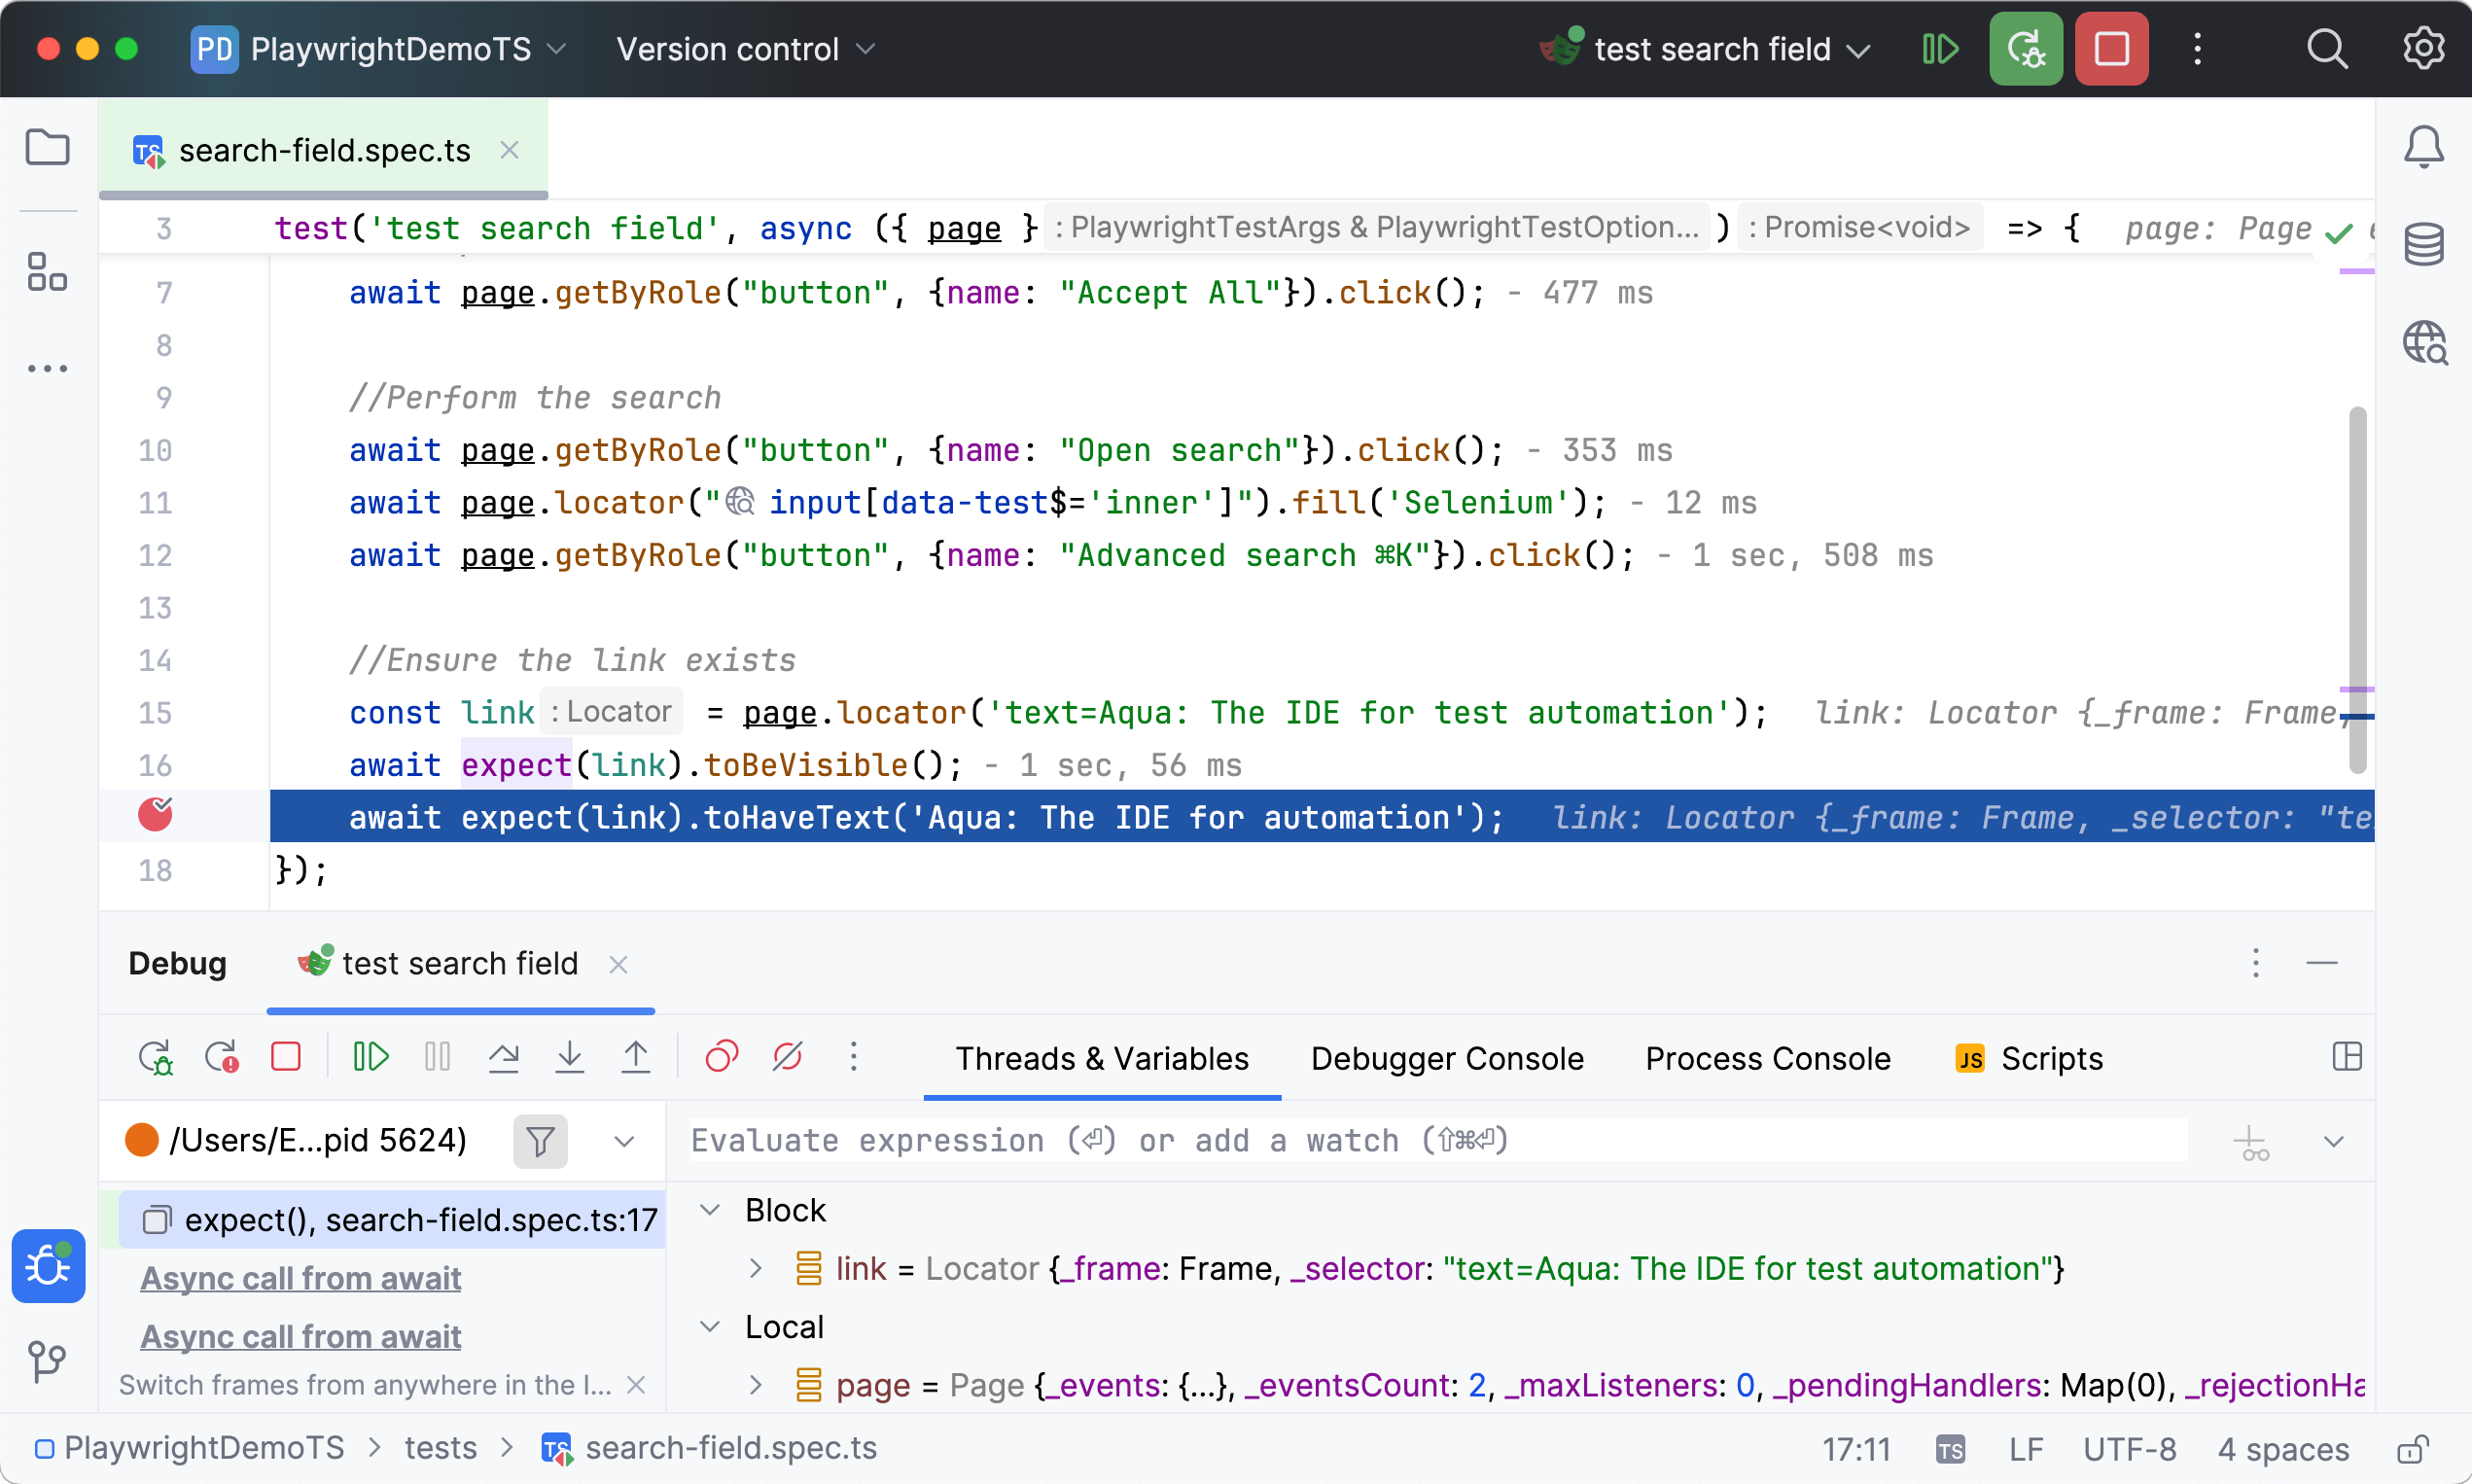Toggle the frames filter in debug panel
This screenshot has height=1484, width=2472.
[x=539, y=1140]
